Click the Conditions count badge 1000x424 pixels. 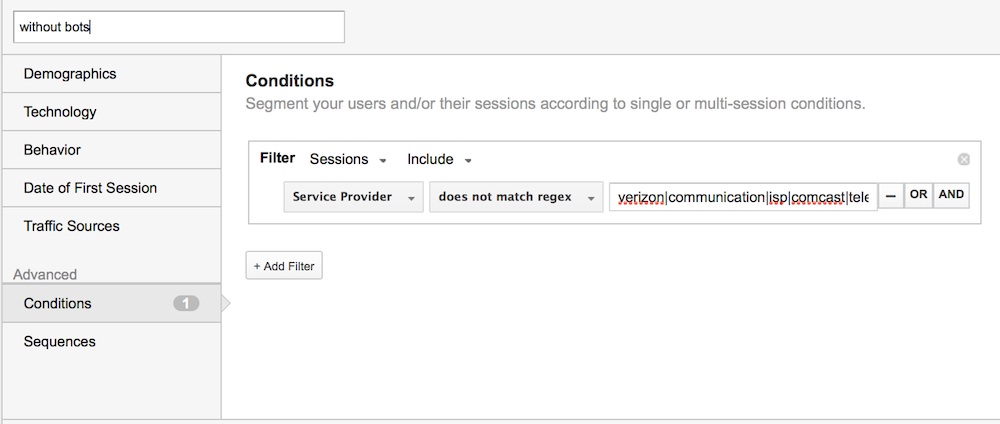[186, 303]
